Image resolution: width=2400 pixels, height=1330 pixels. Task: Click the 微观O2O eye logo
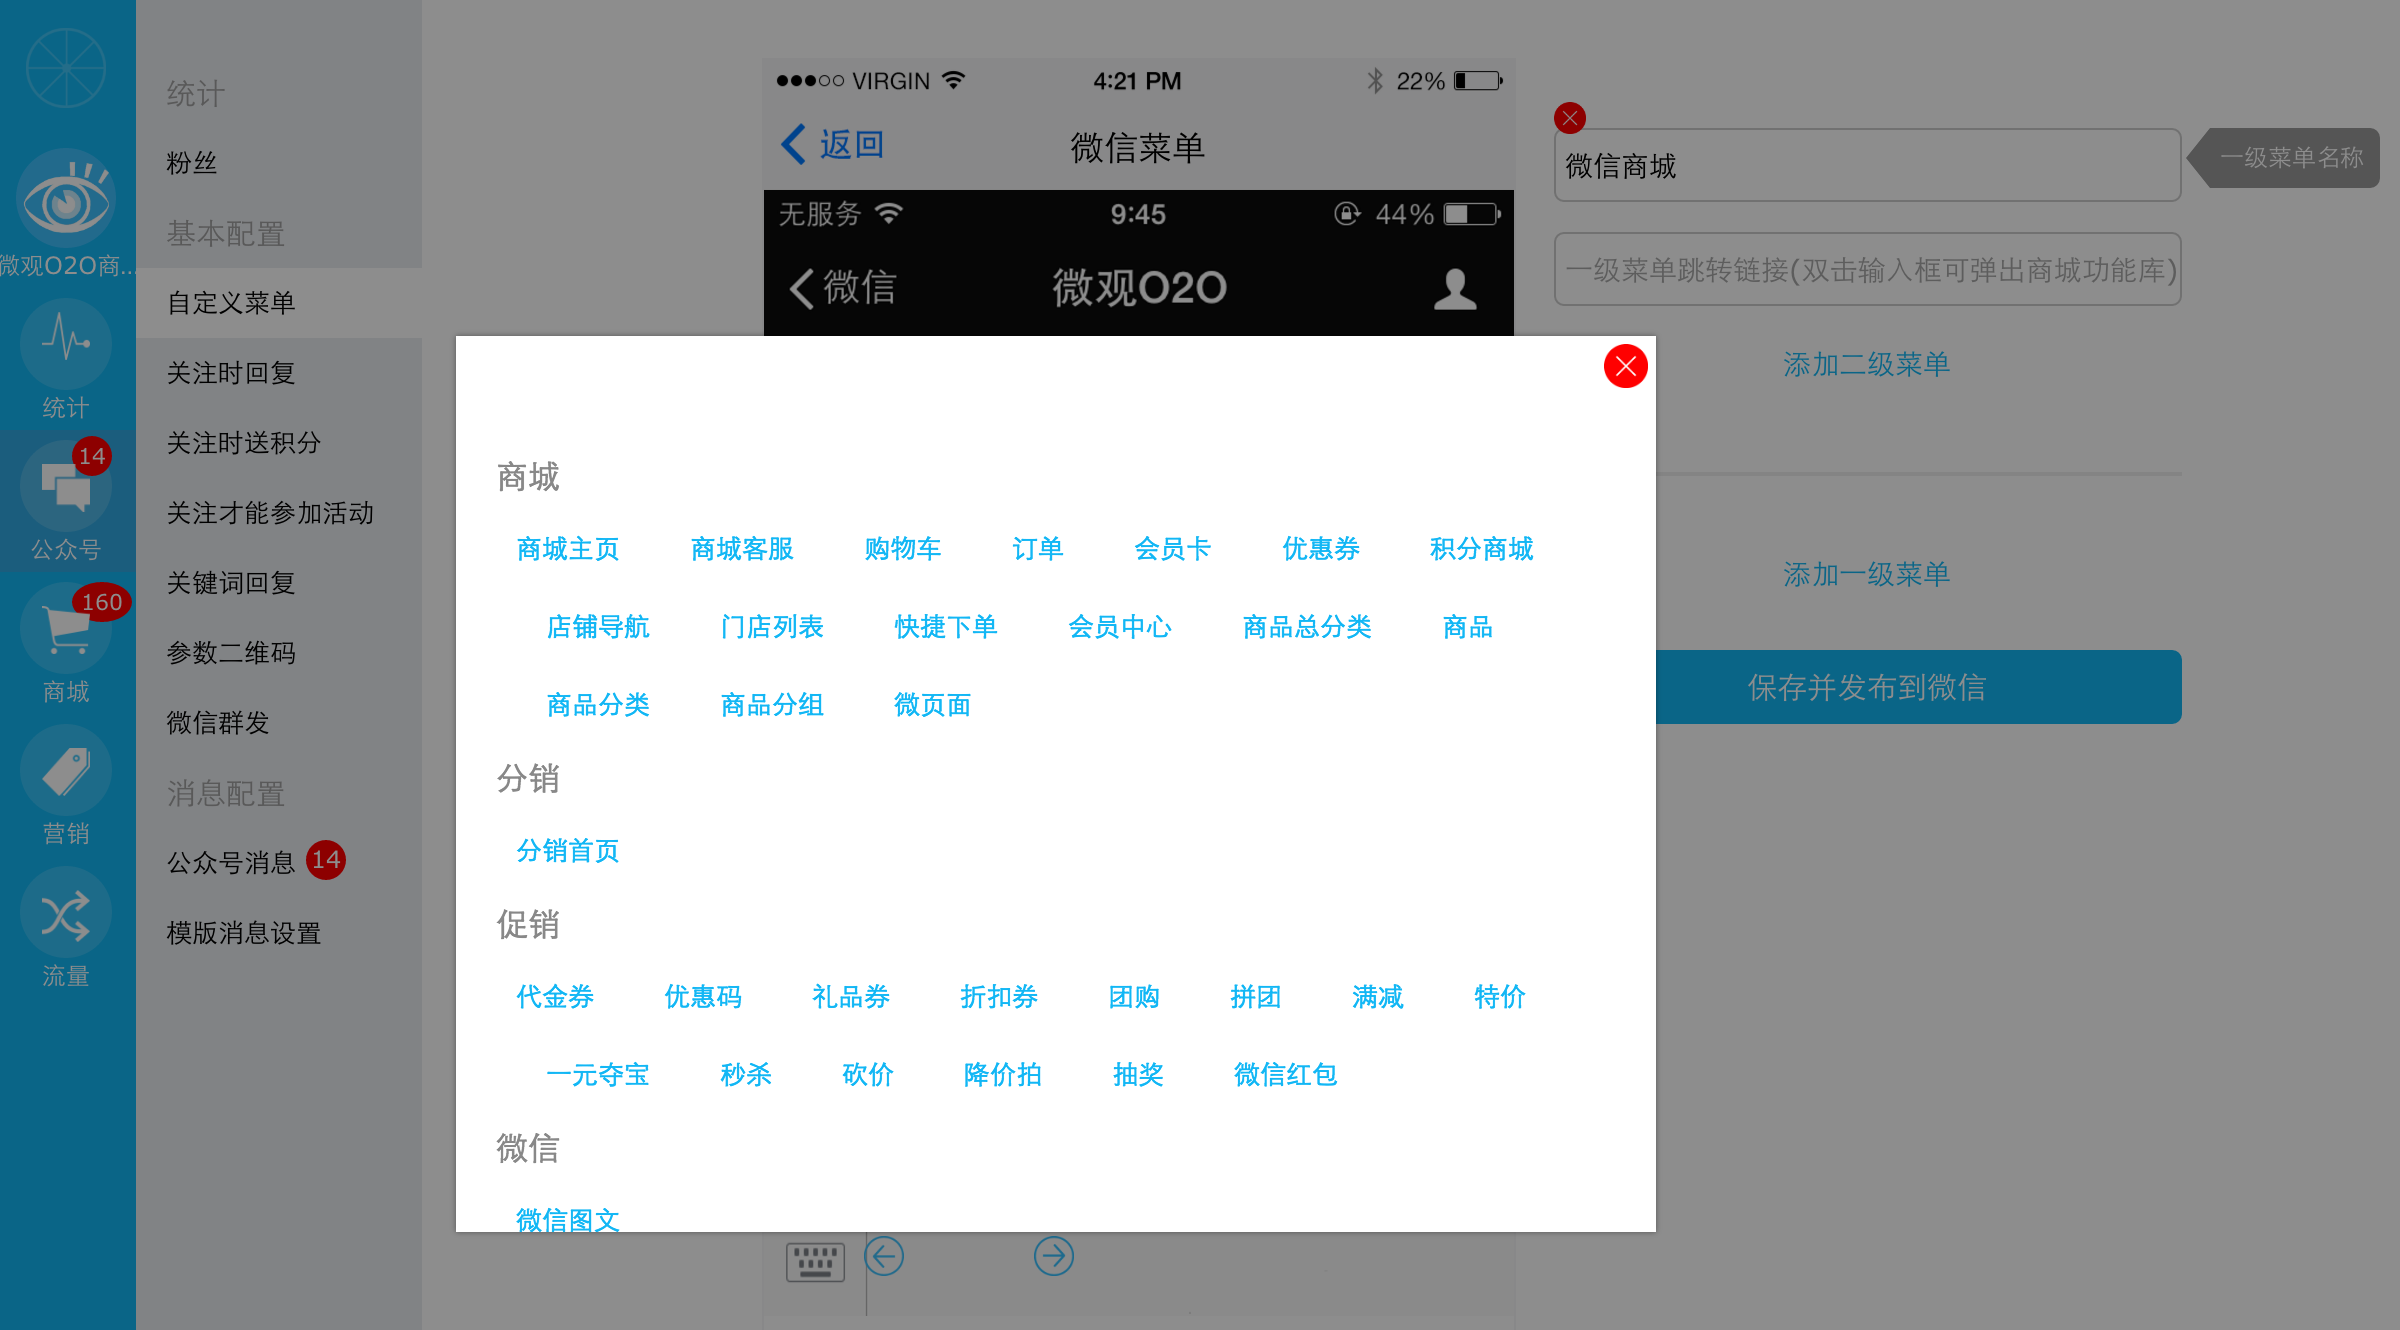[66, 199]
